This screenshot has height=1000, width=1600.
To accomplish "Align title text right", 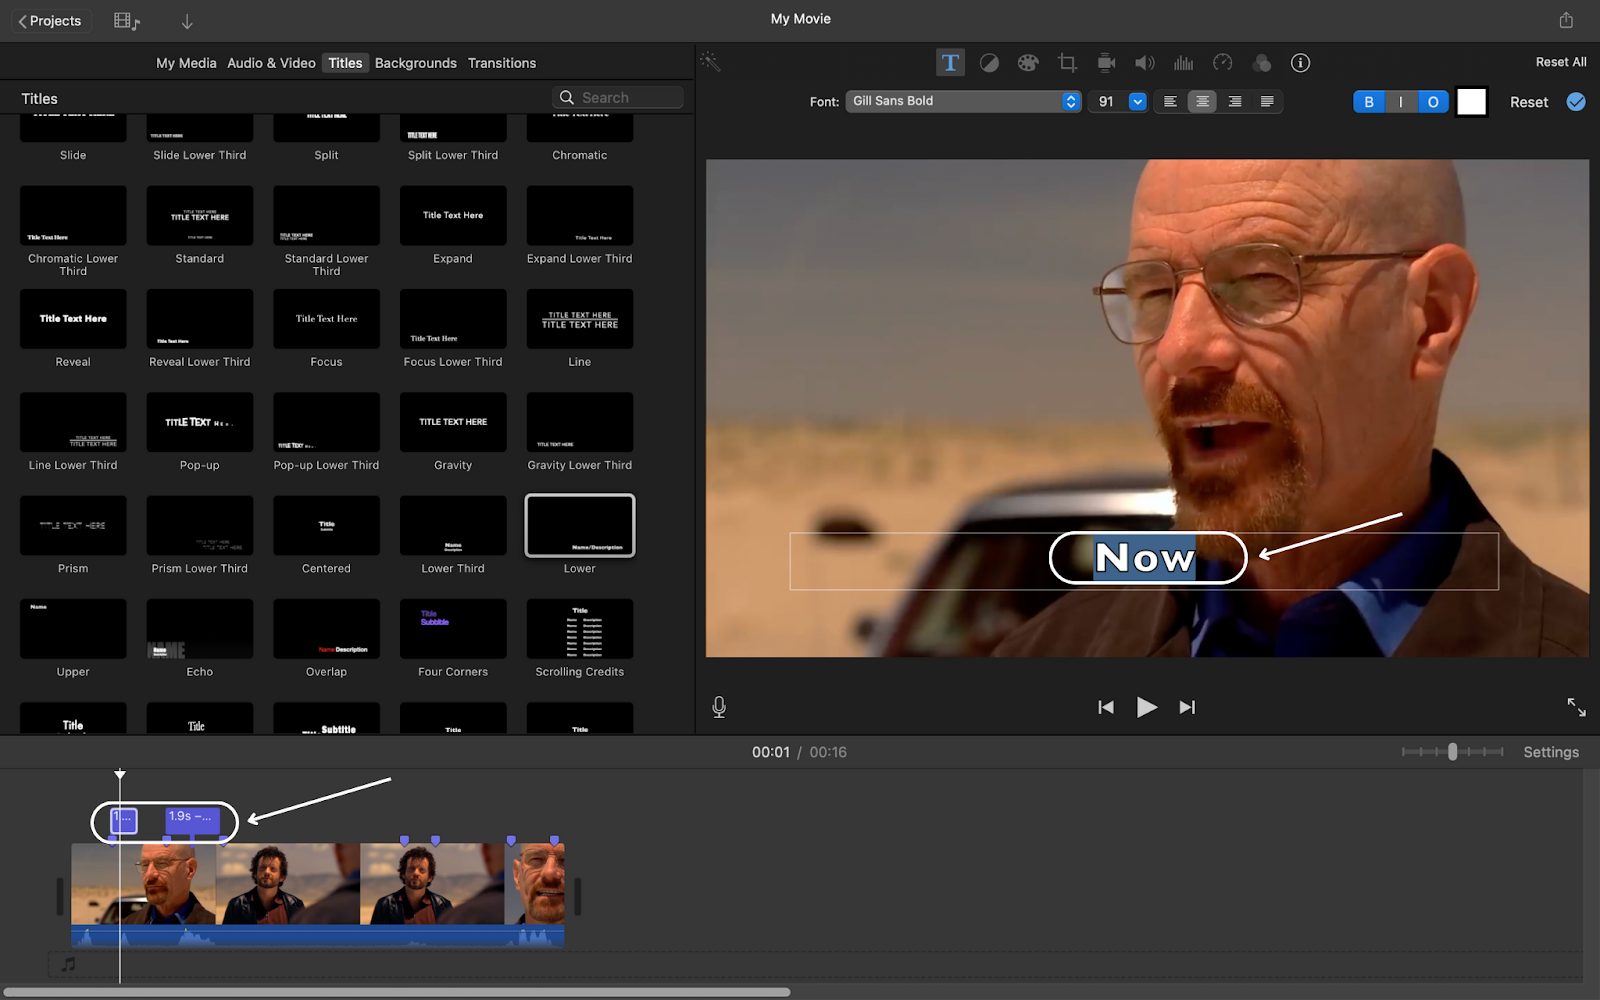I will (1235, 102).
